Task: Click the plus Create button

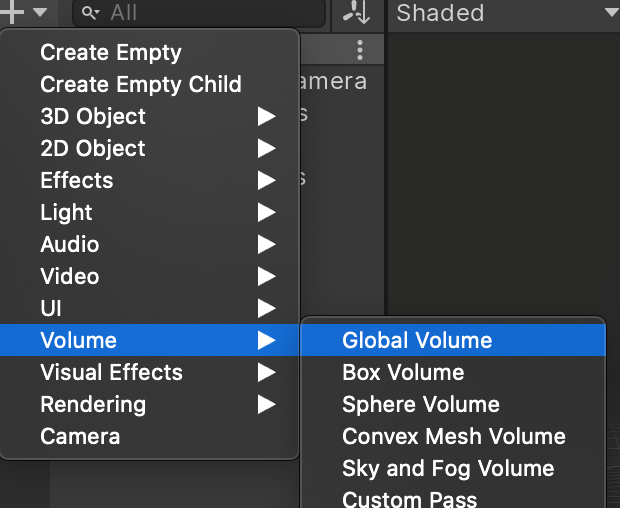Action: point(14,12)
